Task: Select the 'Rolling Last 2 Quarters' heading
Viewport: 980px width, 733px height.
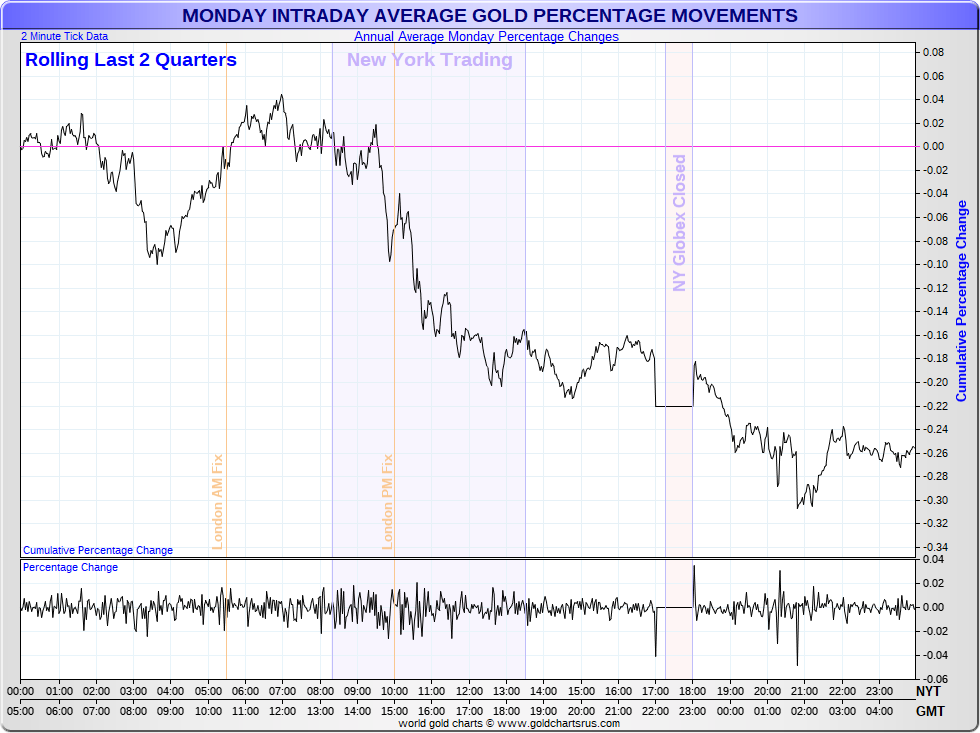Action: pyautogui.click(x=131, y=60)
